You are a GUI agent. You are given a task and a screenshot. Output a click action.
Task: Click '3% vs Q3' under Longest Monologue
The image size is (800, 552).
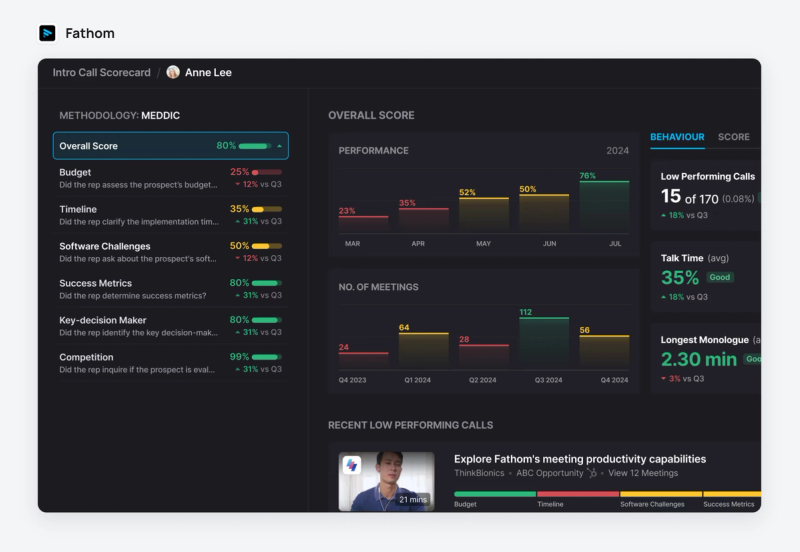(683, 379)
